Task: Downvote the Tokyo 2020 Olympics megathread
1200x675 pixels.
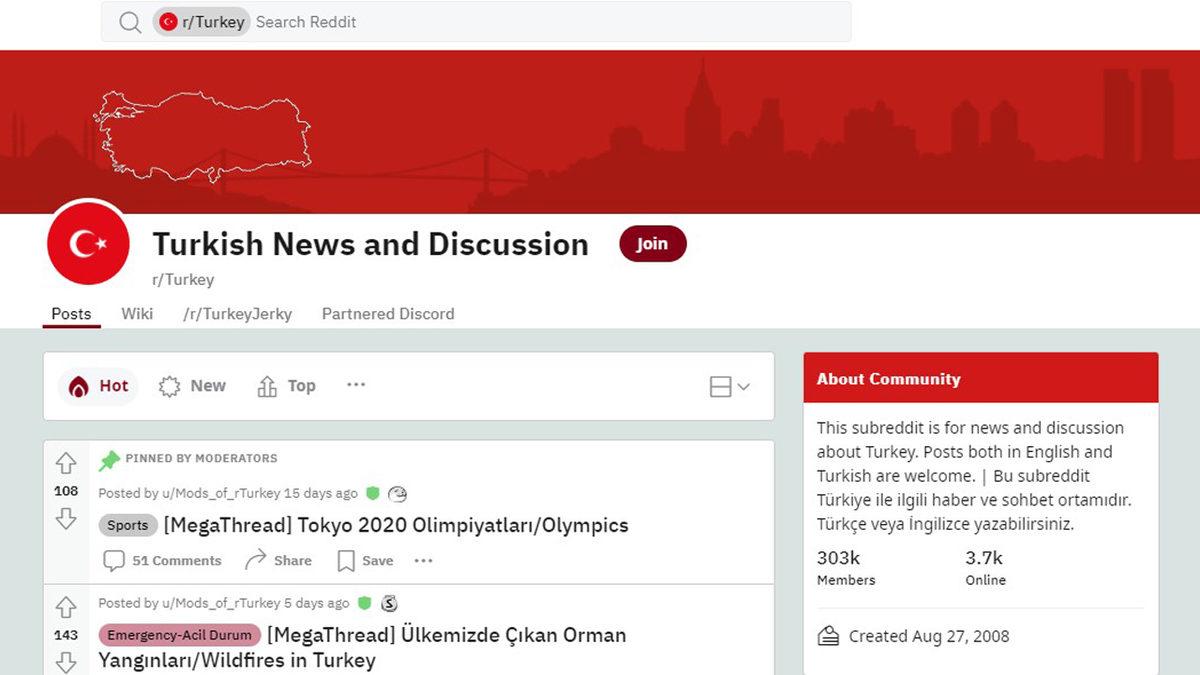Action: coord(66,518)
